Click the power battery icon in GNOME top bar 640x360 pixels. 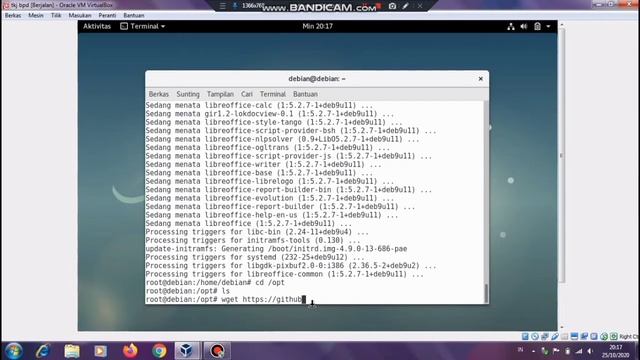537,27
